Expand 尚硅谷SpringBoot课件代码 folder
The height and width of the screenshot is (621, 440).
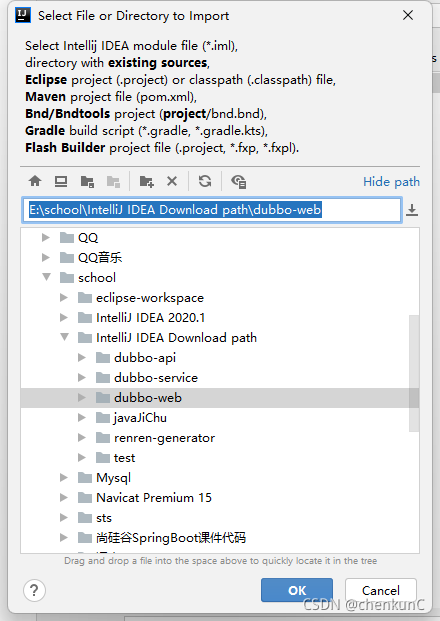coord(64,537)
